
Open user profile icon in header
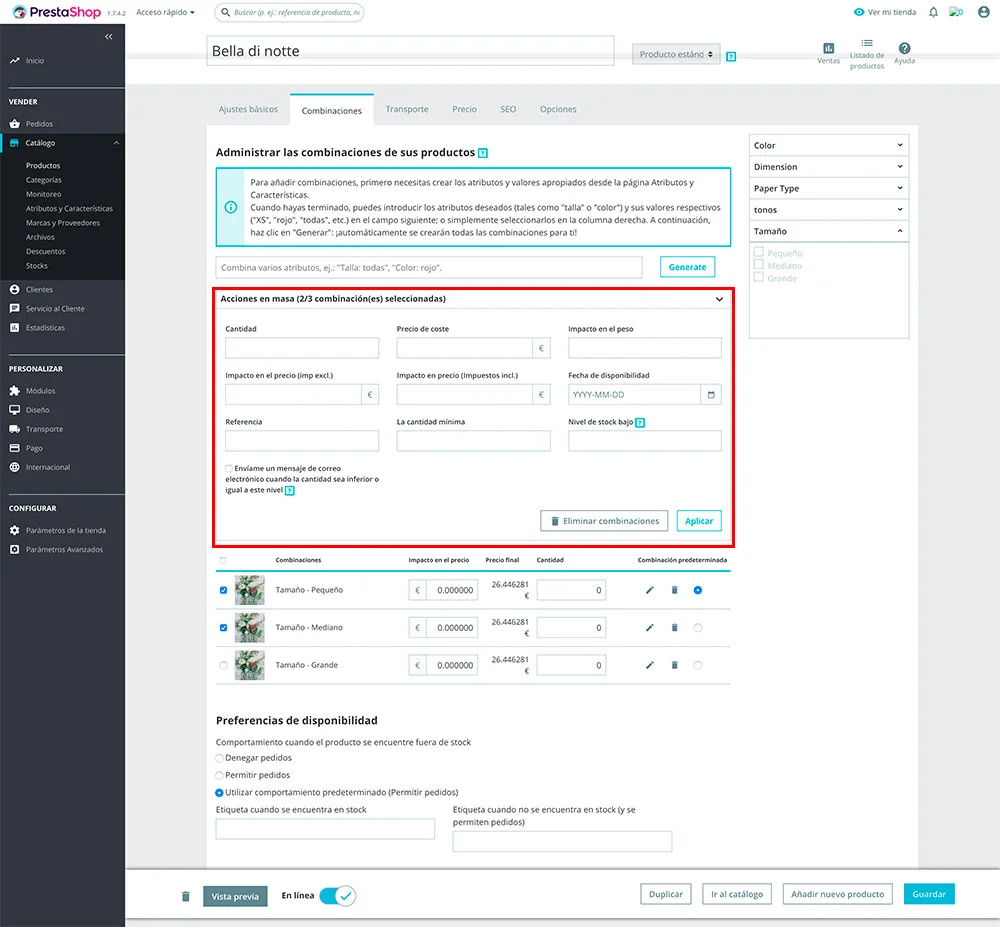983,12
